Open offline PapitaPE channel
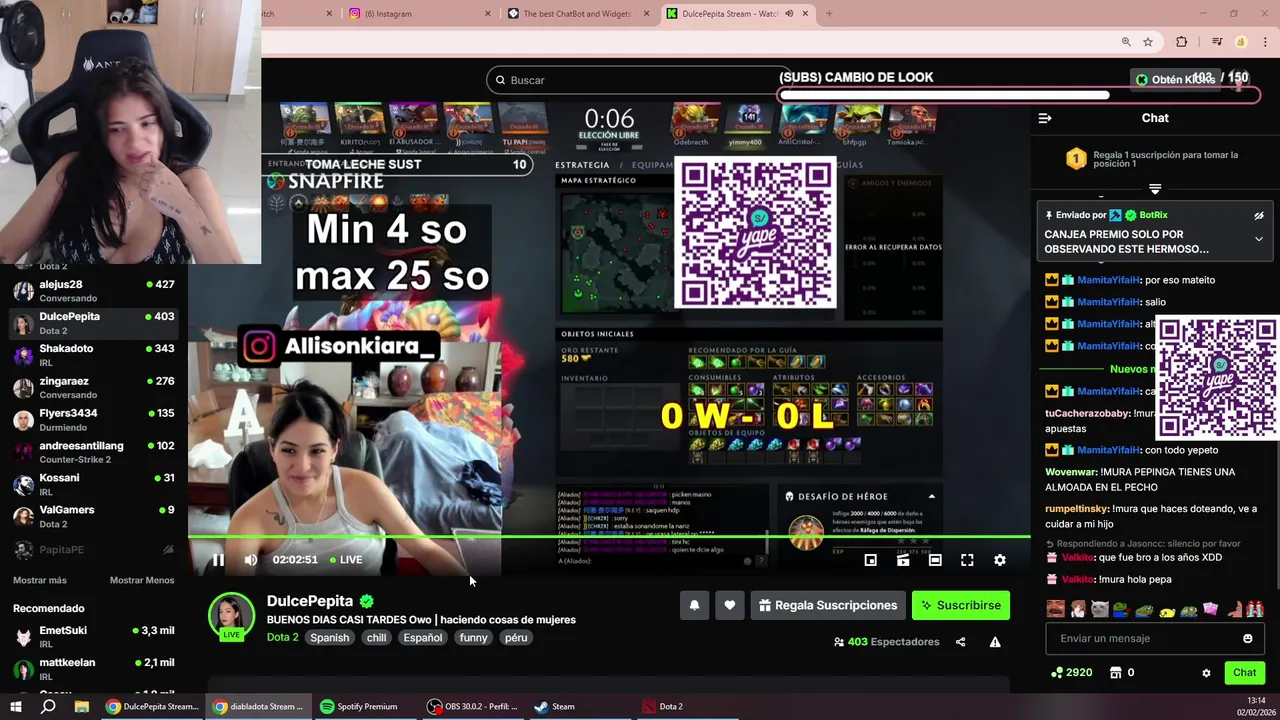Screen dimensions: 1280x720 [93, 550]
